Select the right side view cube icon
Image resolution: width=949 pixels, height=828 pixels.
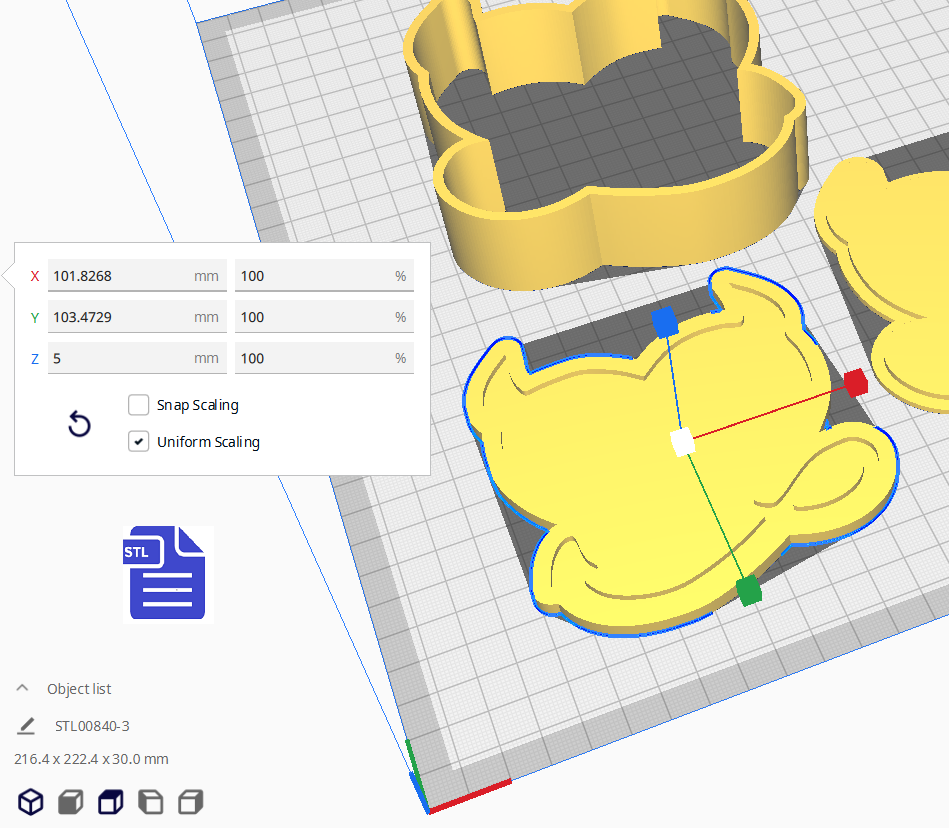click(x=190, y=801)
